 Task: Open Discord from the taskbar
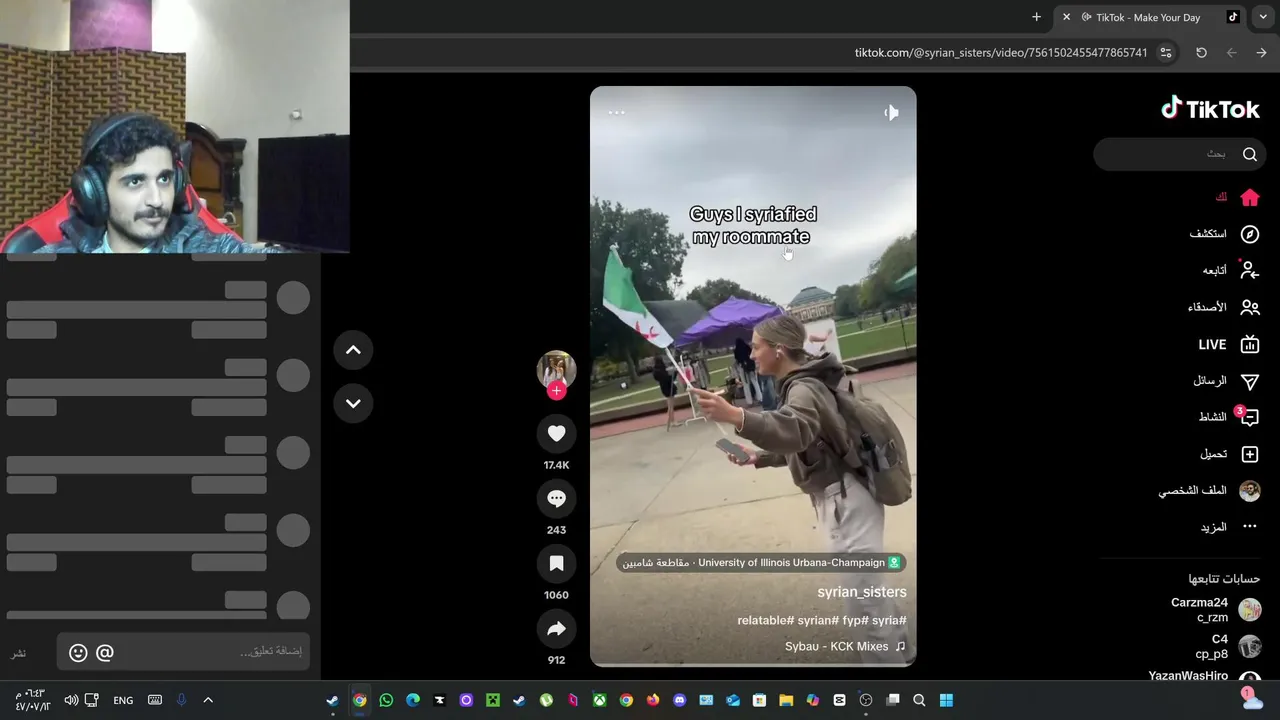pyautogui.click(x=680, y=700)
